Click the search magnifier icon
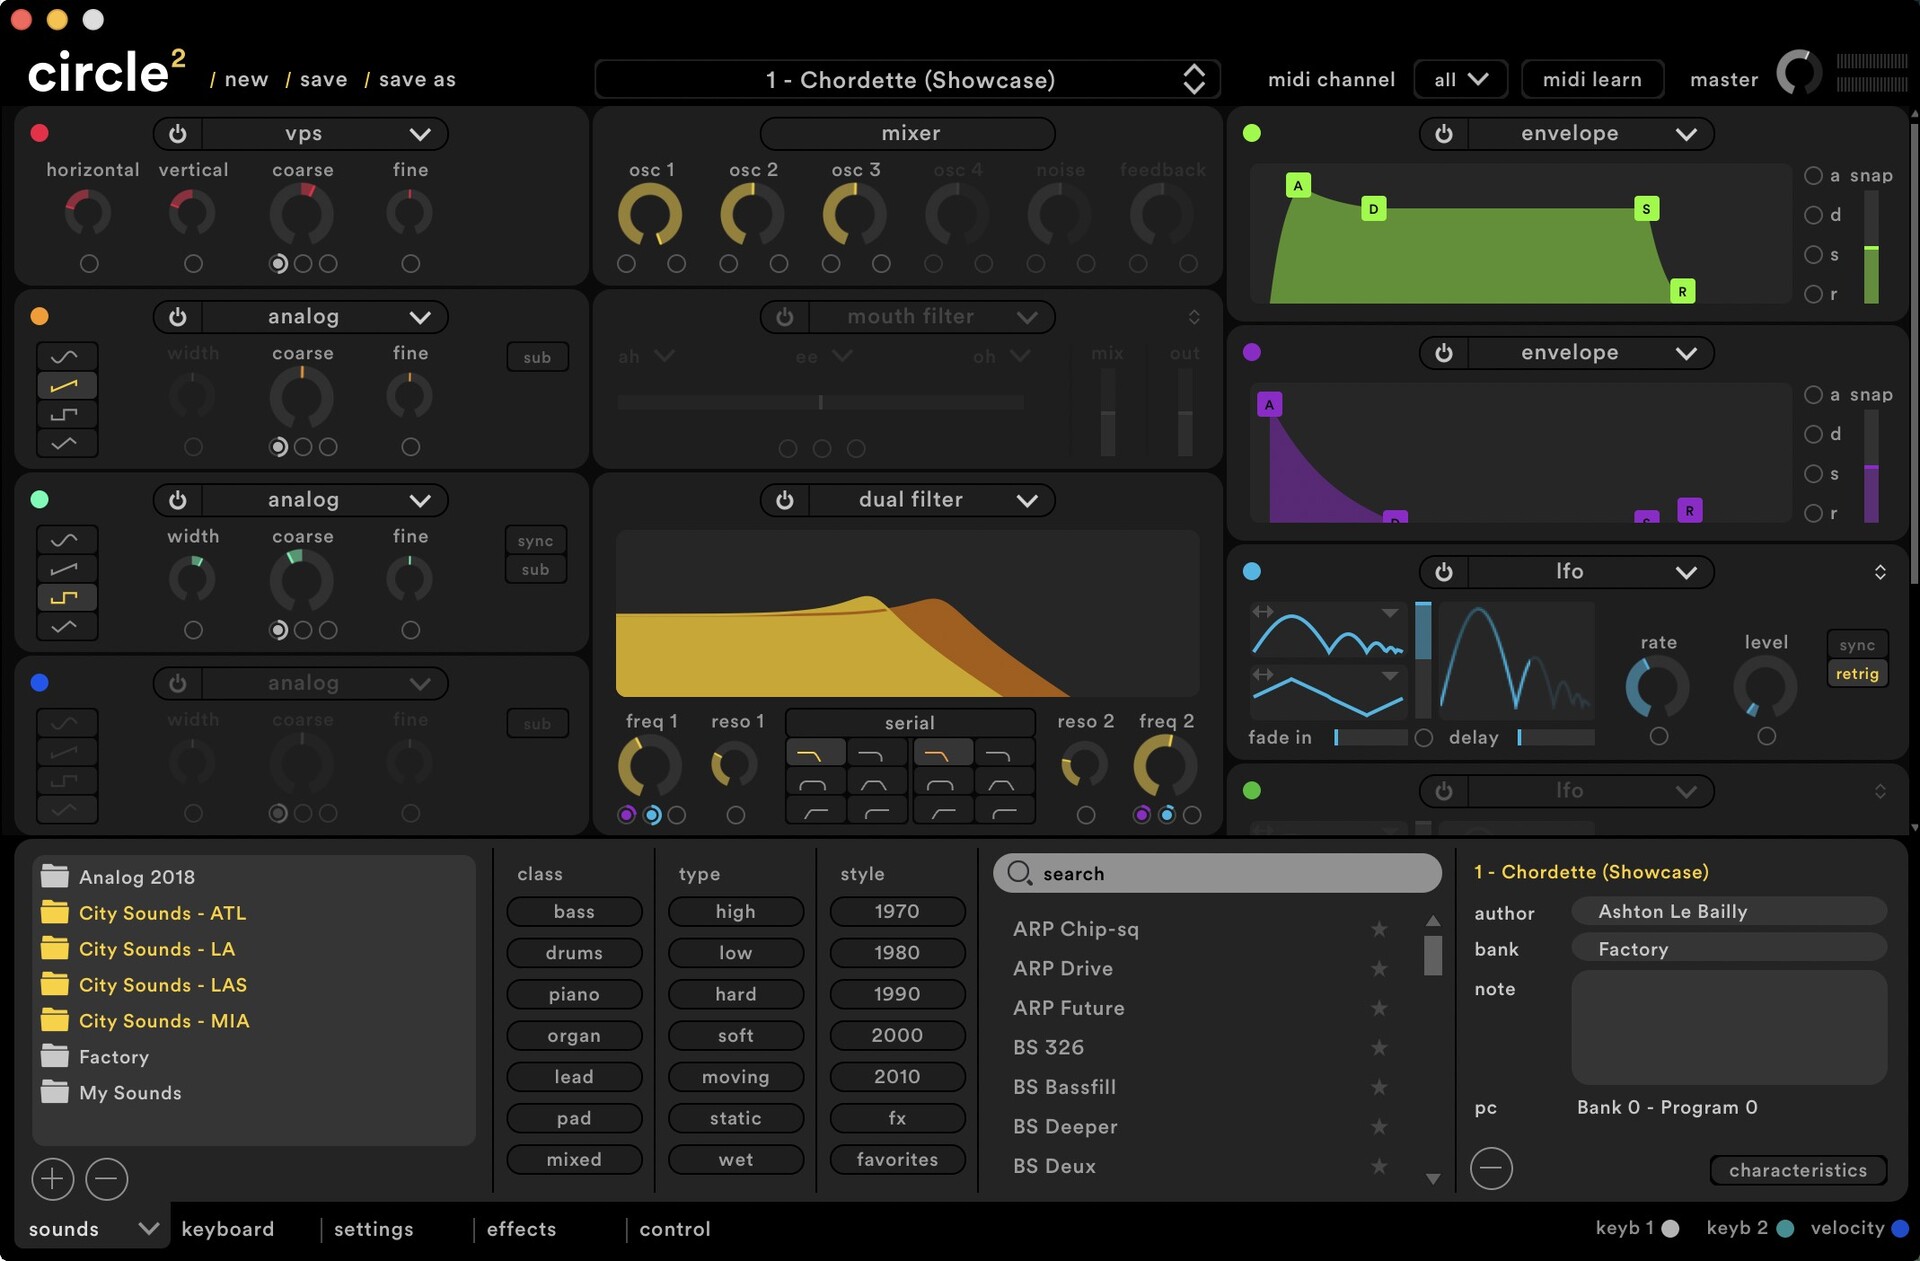The width and height of the screenshot is (1920, 1261). tap(1019, 873)
